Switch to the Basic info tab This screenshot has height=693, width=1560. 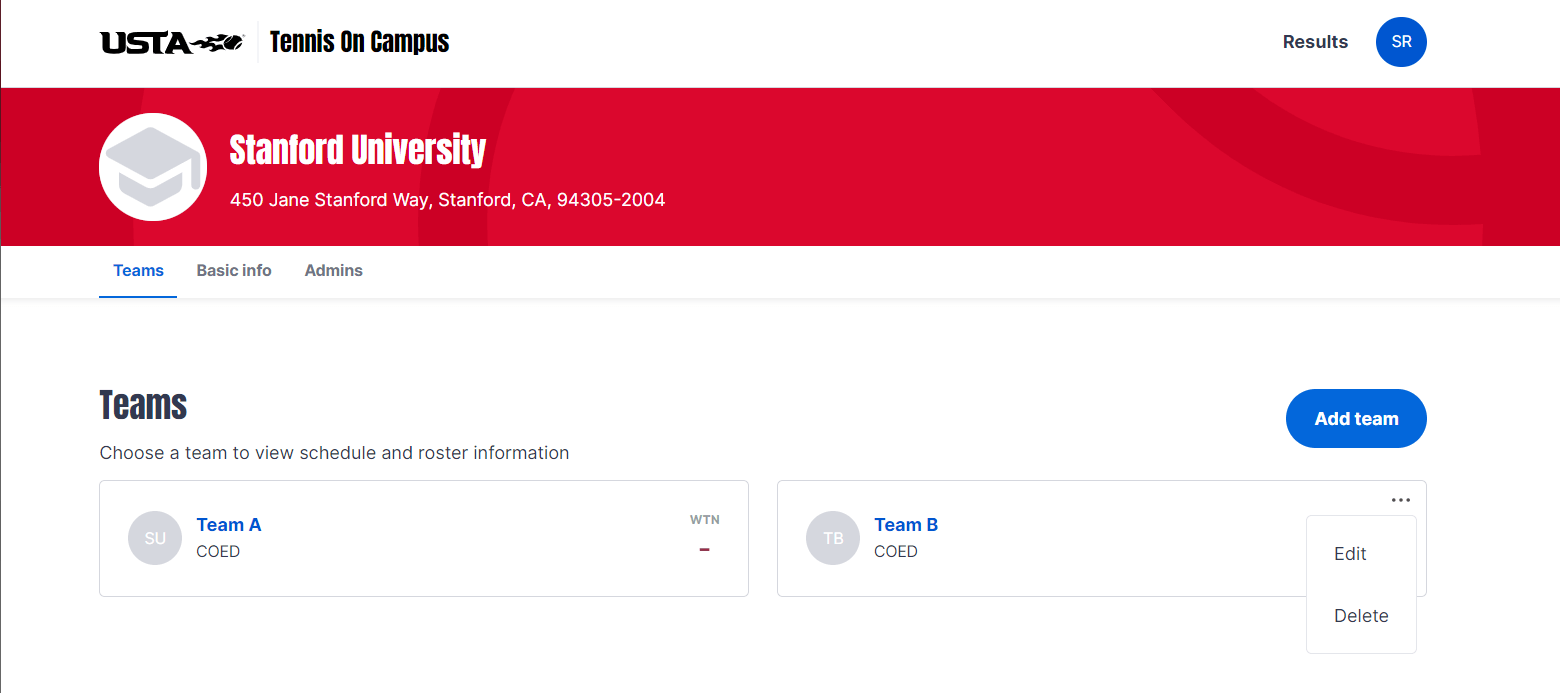pos(233,270)
